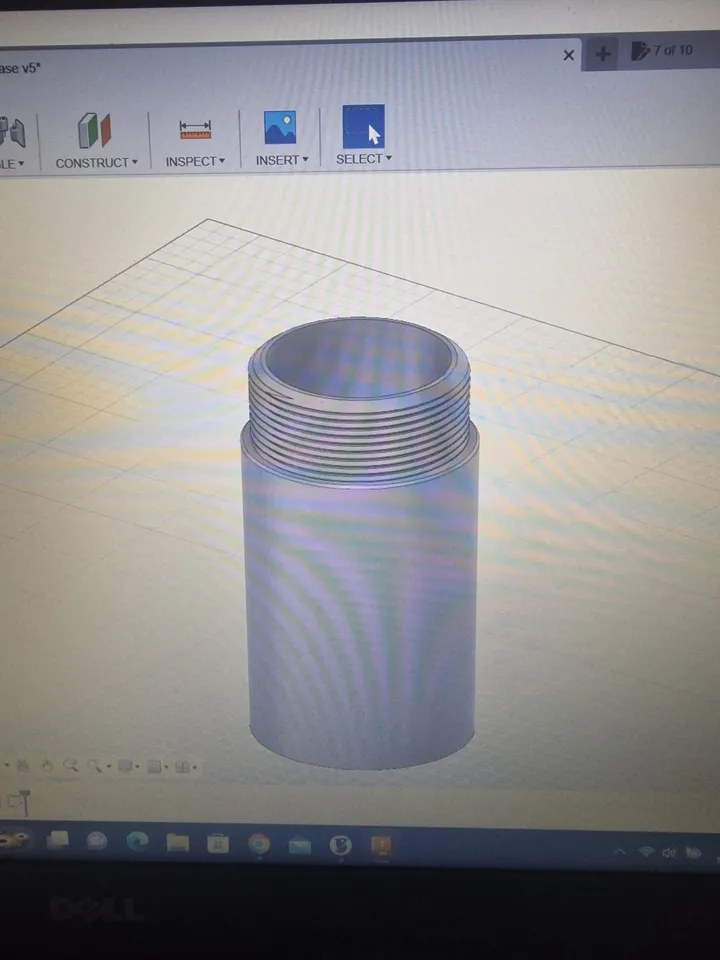720x960 pixels.
Task: Open Viewports layout icon
Action: 182,767
